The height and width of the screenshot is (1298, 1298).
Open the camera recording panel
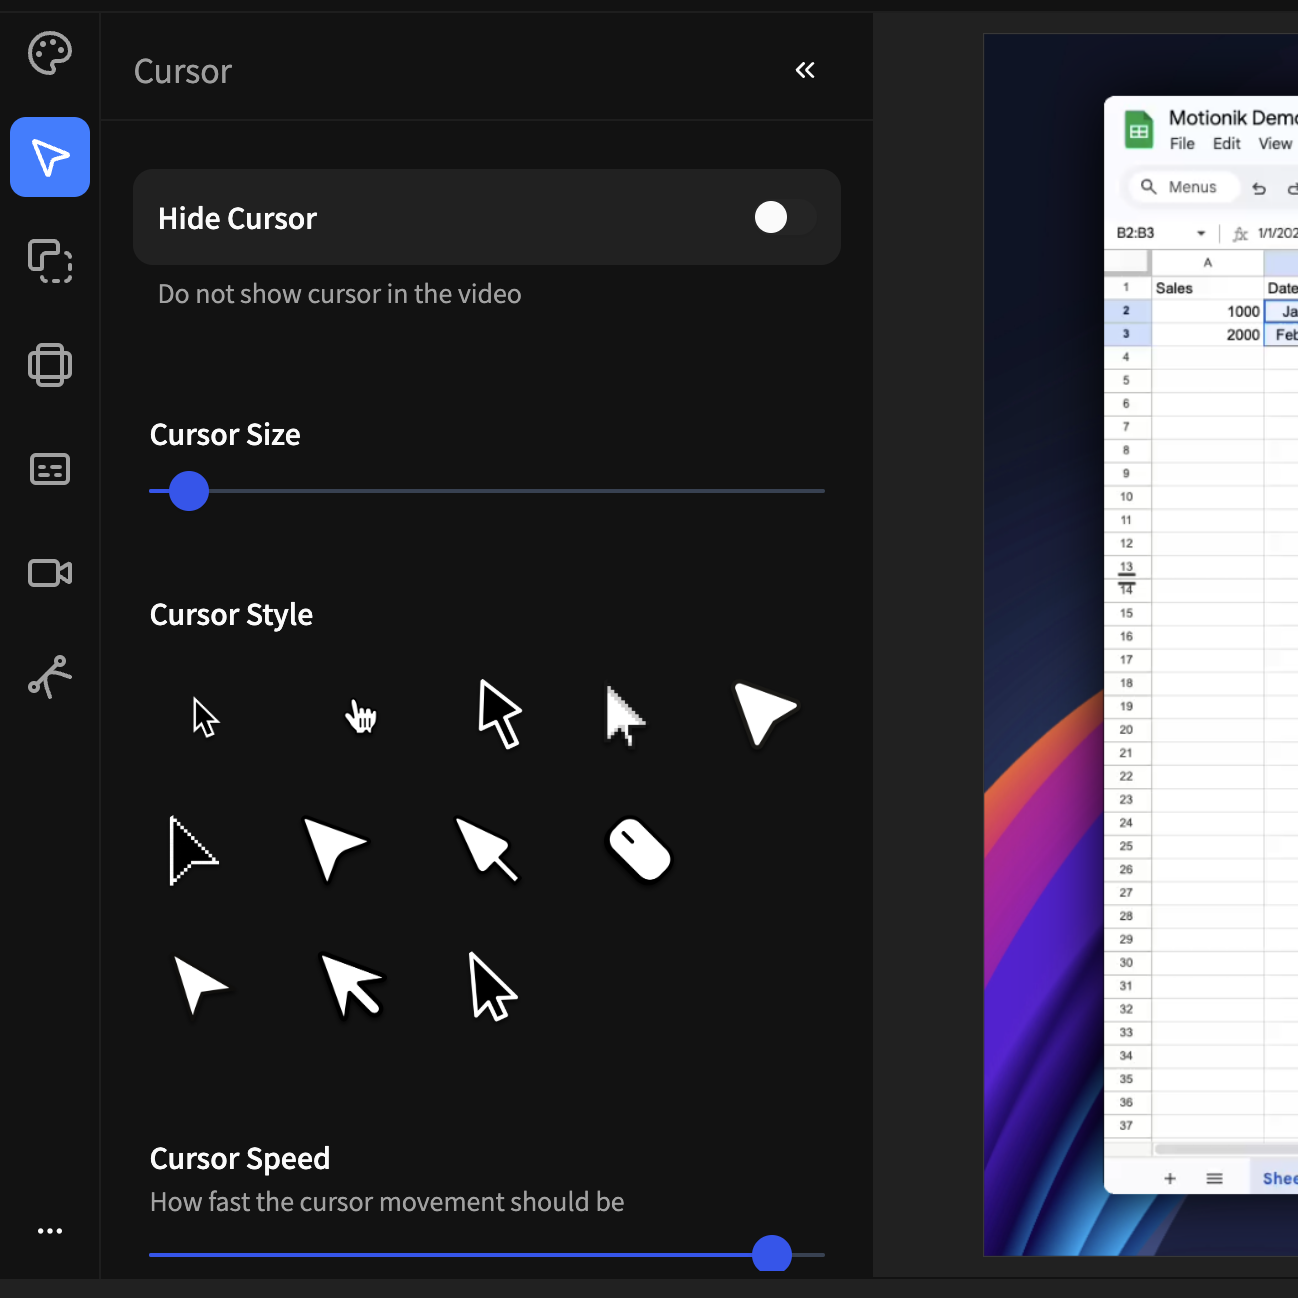(x=49, y=573)
